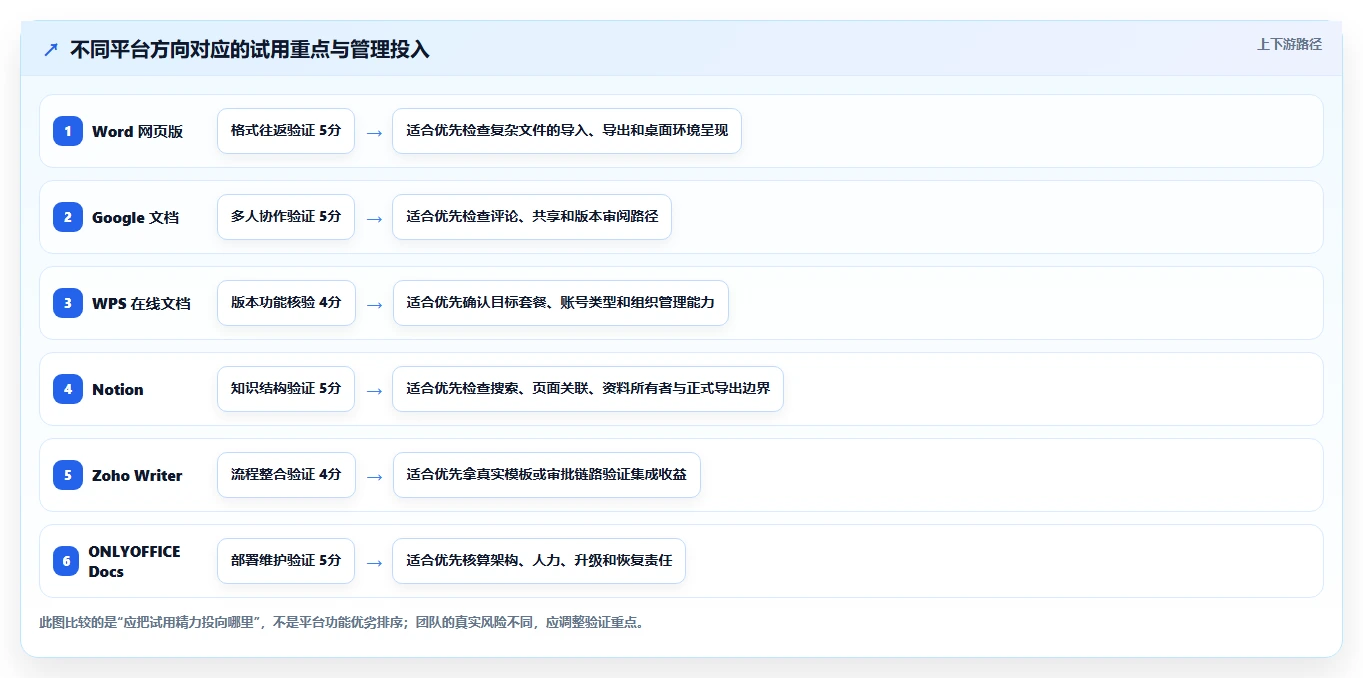The image size is (1363, 678).
Task: Click the box 适合优先检查评论、共享和版本审阅路径
Action: point(532,217)
